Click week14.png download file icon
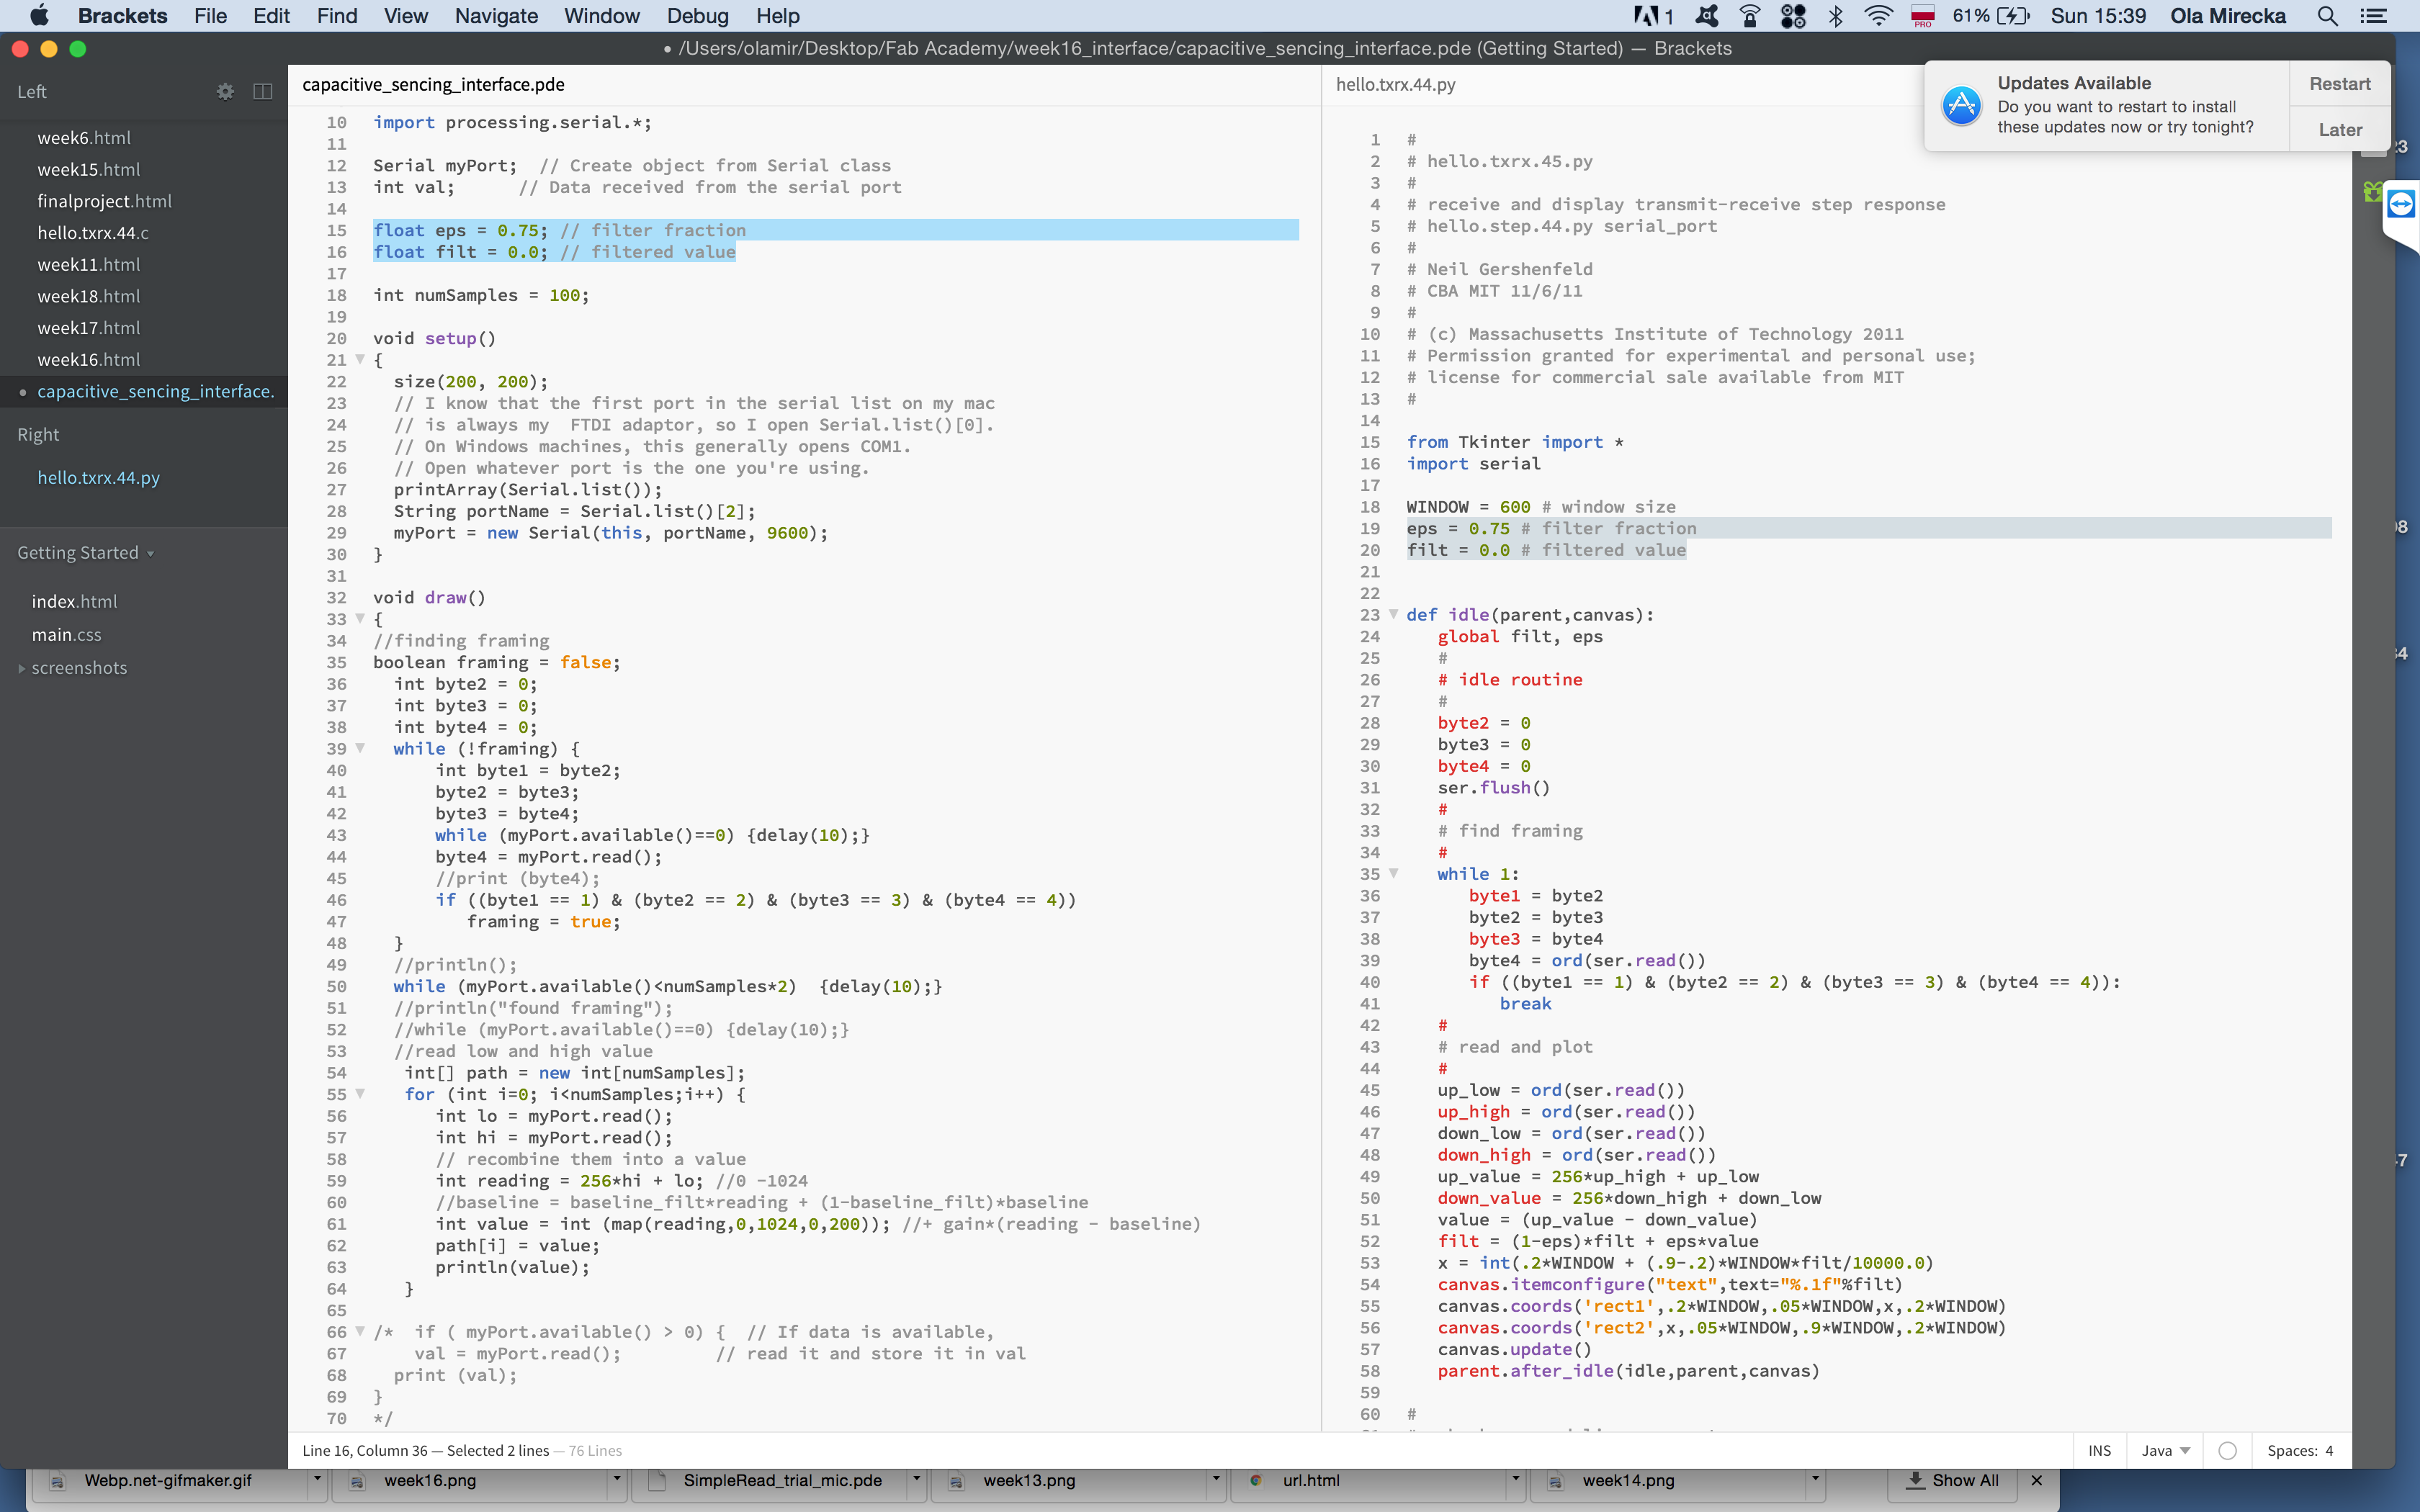Image resolution: width=2420 pixels, height=1512 pixels. click(x=1555, y=1482)
